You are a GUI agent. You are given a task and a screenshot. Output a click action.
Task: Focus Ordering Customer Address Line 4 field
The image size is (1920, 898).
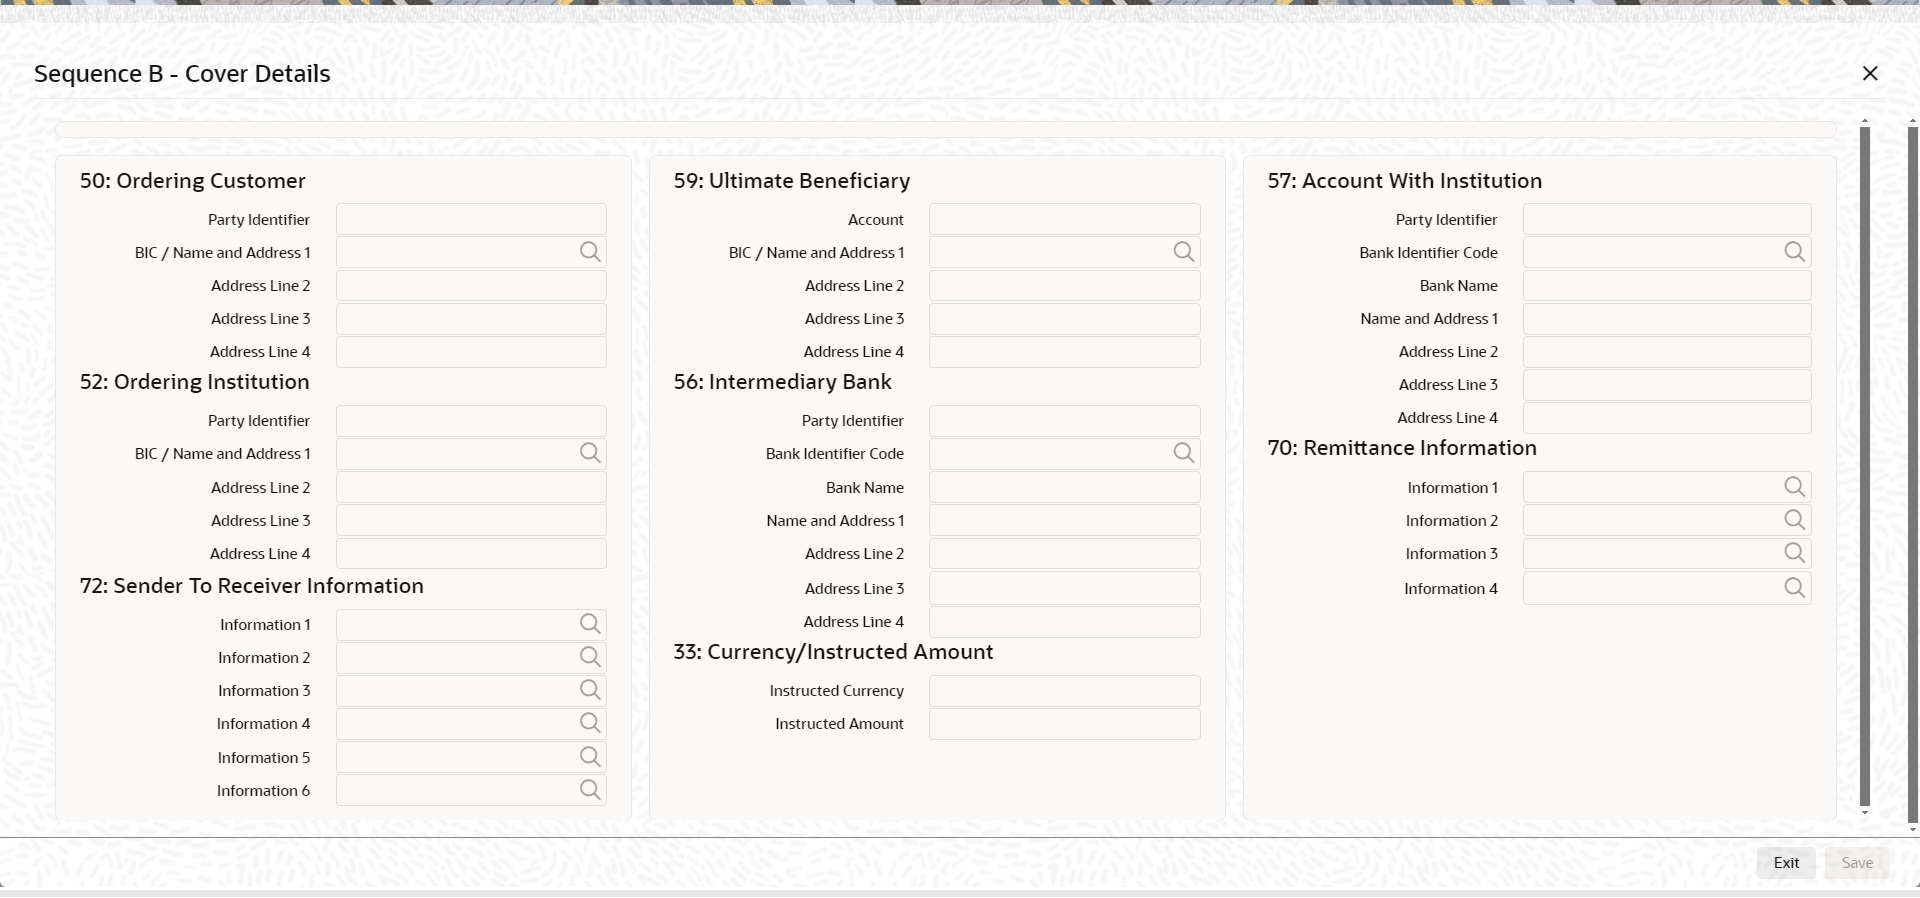coord(471,351)
